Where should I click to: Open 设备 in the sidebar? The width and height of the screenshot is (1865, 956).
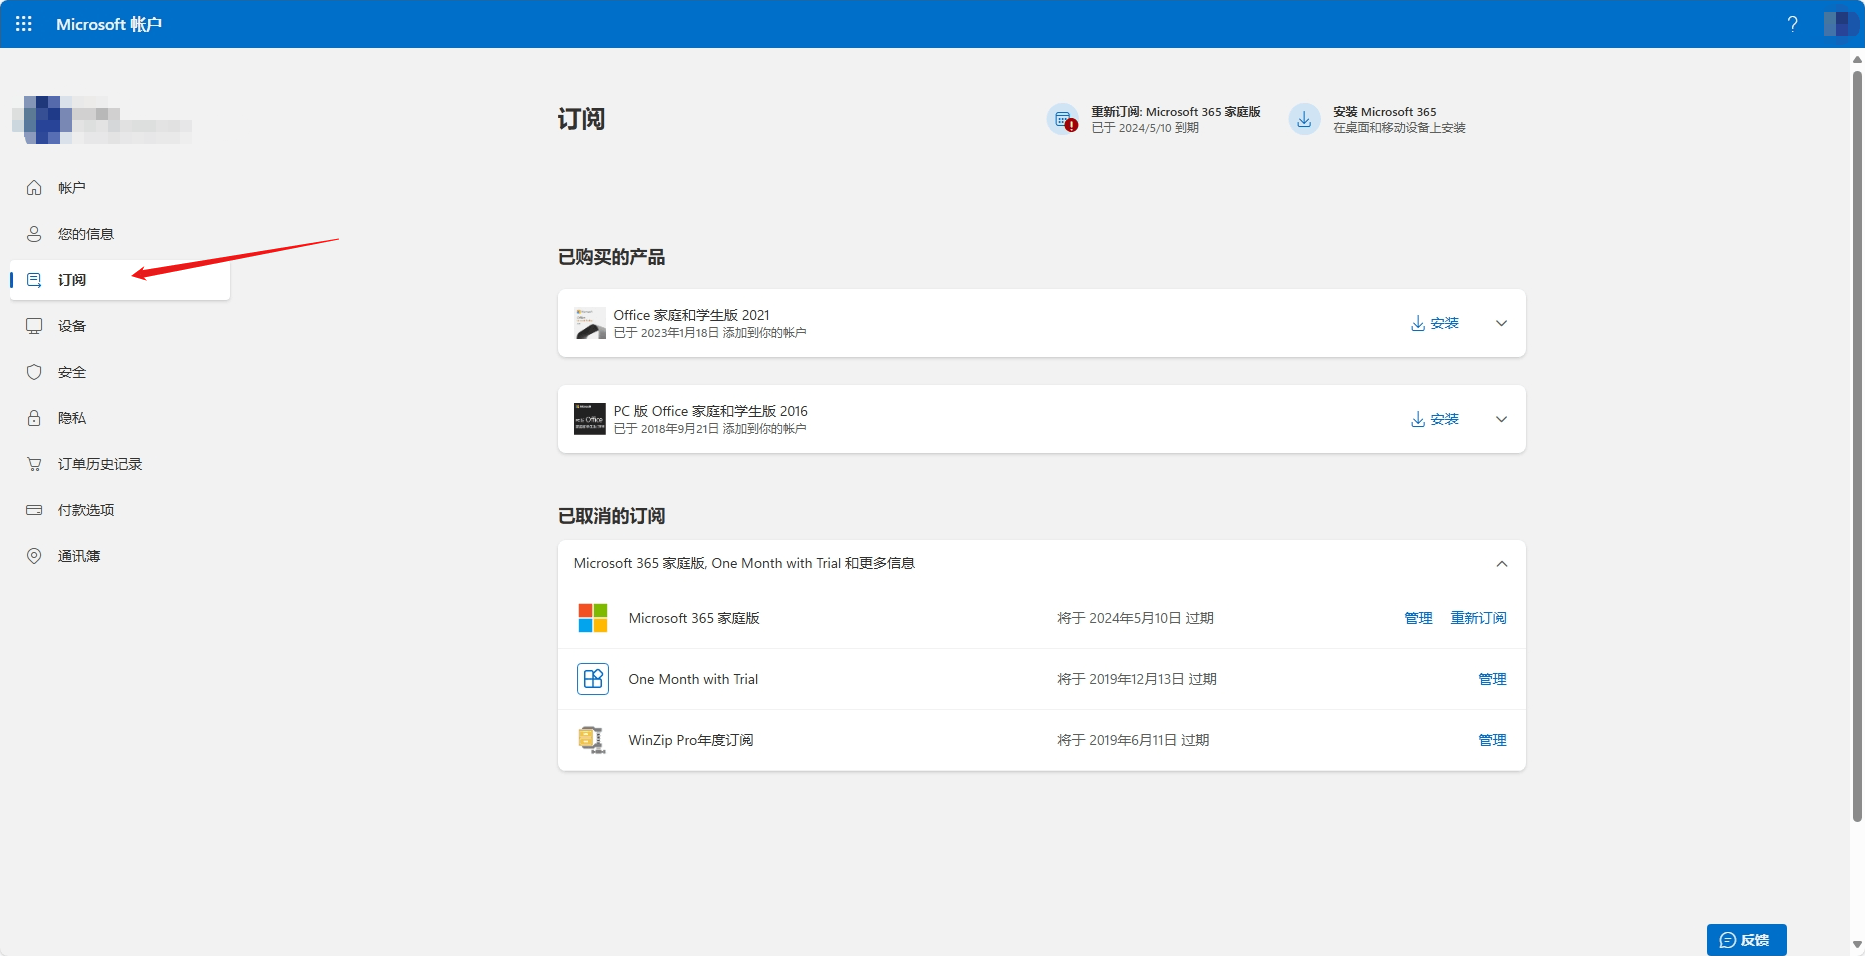pyautogui.click(x=120, y=326)
